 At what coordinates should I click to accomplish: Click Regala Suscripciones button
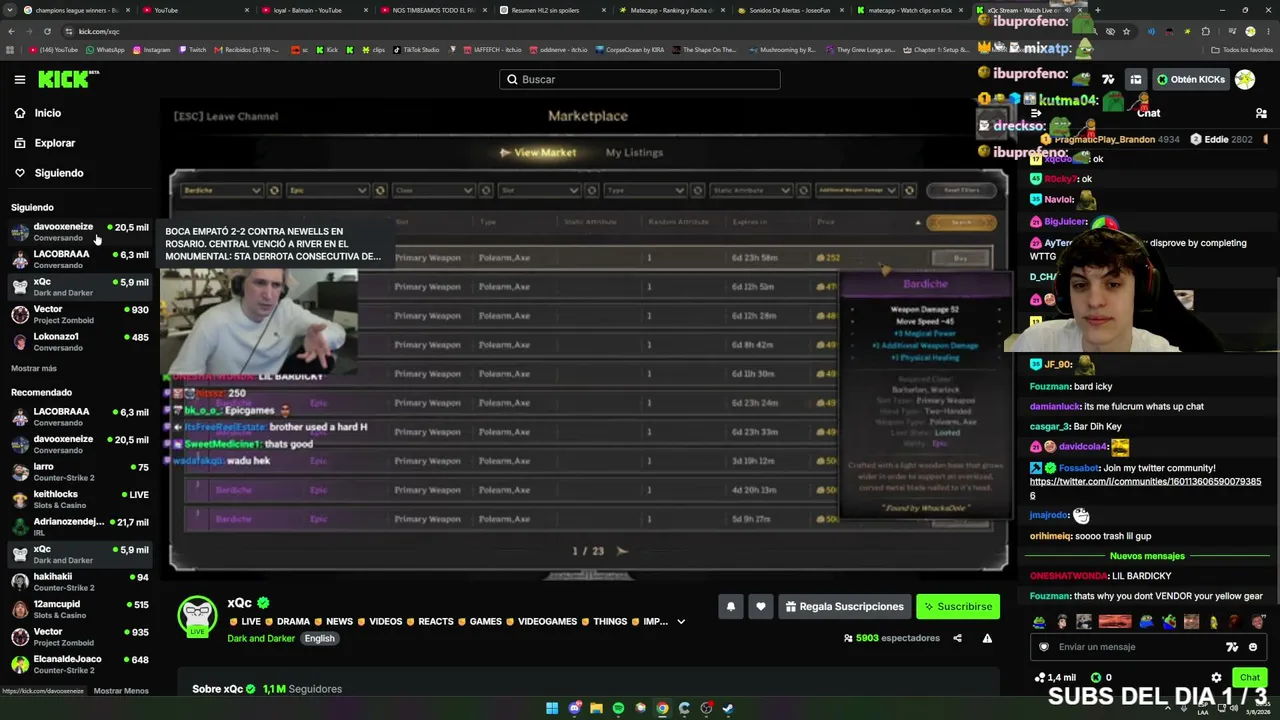coord(845,606)
